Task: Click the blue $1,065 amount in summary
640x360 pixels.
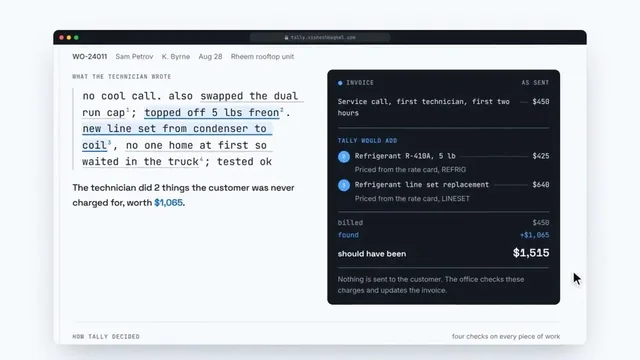Action: click(x=168, y=203)
